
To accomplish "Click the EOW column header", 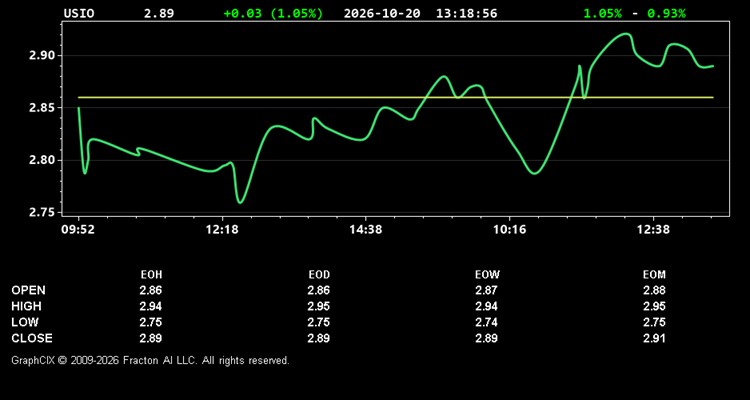I will (x=487, y=275).
